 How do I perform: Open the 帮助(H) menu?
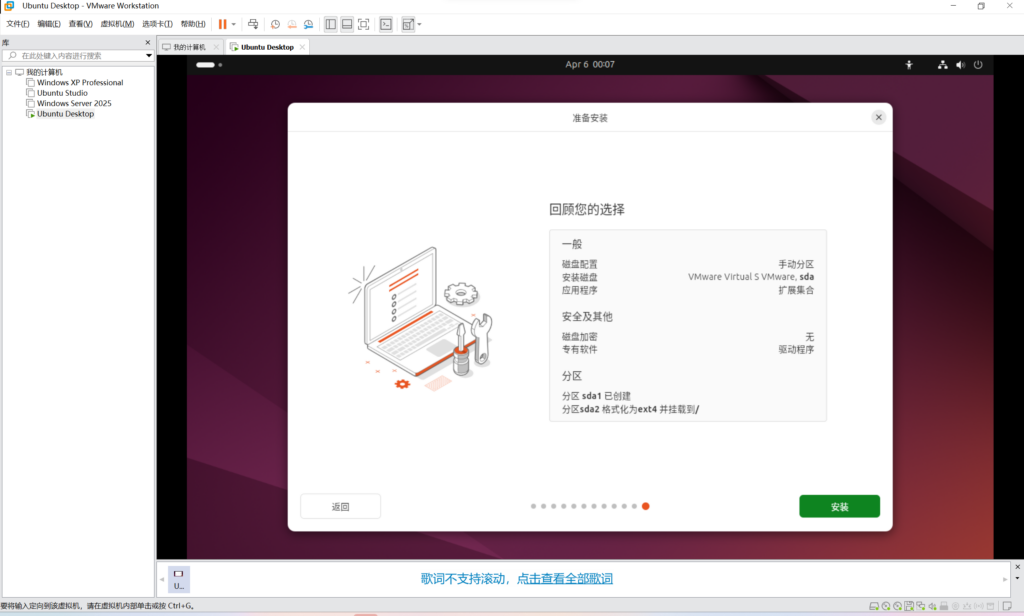[x=193, y=24]
